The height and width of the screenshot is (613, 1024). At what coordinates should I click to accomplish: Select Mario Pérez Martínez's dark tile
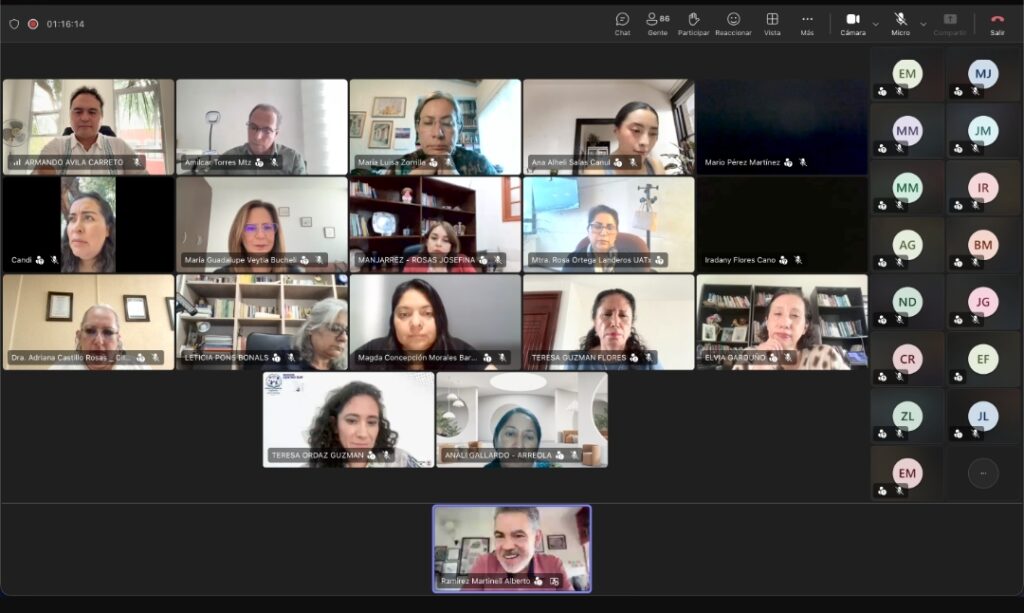tap(782, 127)
